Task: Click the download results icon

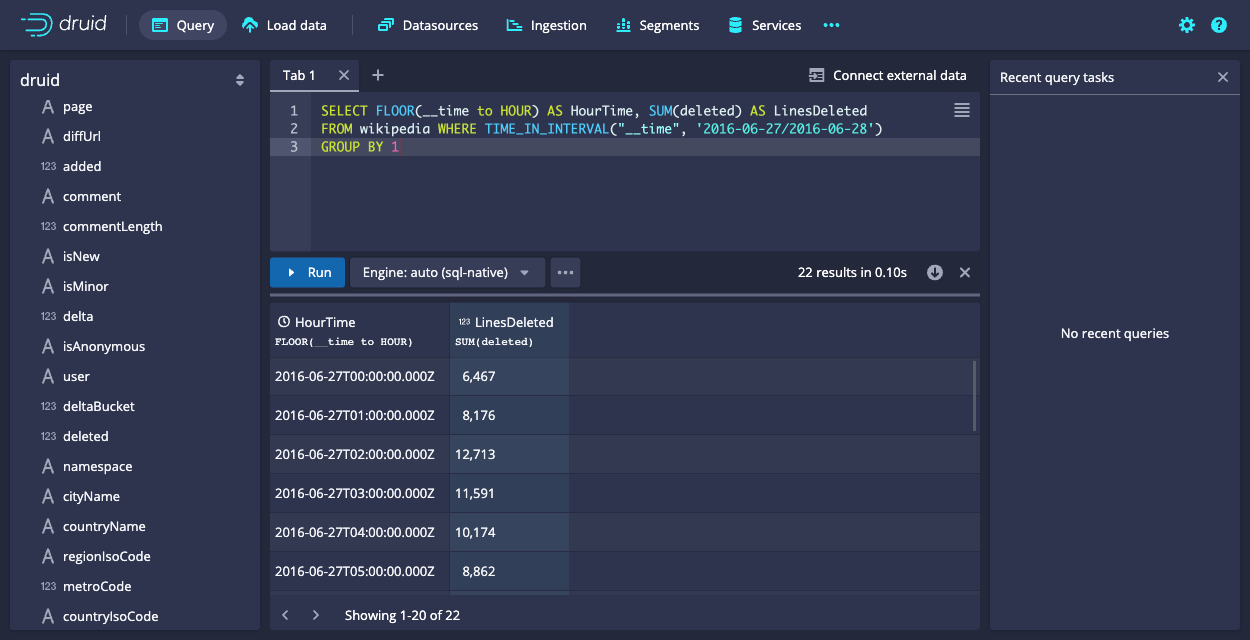Action: pos(935,272)
